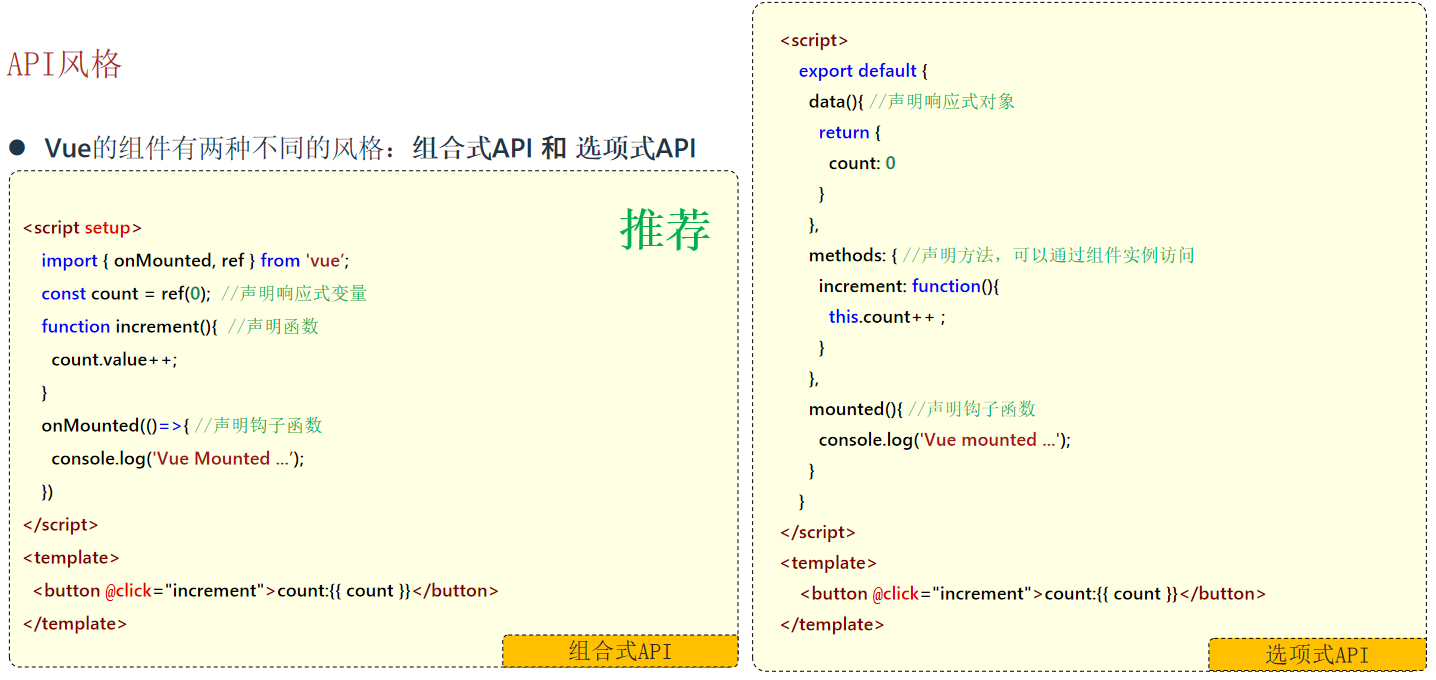Click the "<script setup>" opening tag
Image resolution: width=1436 pixels, height=680 pixels.
click(x=82, y=228)
